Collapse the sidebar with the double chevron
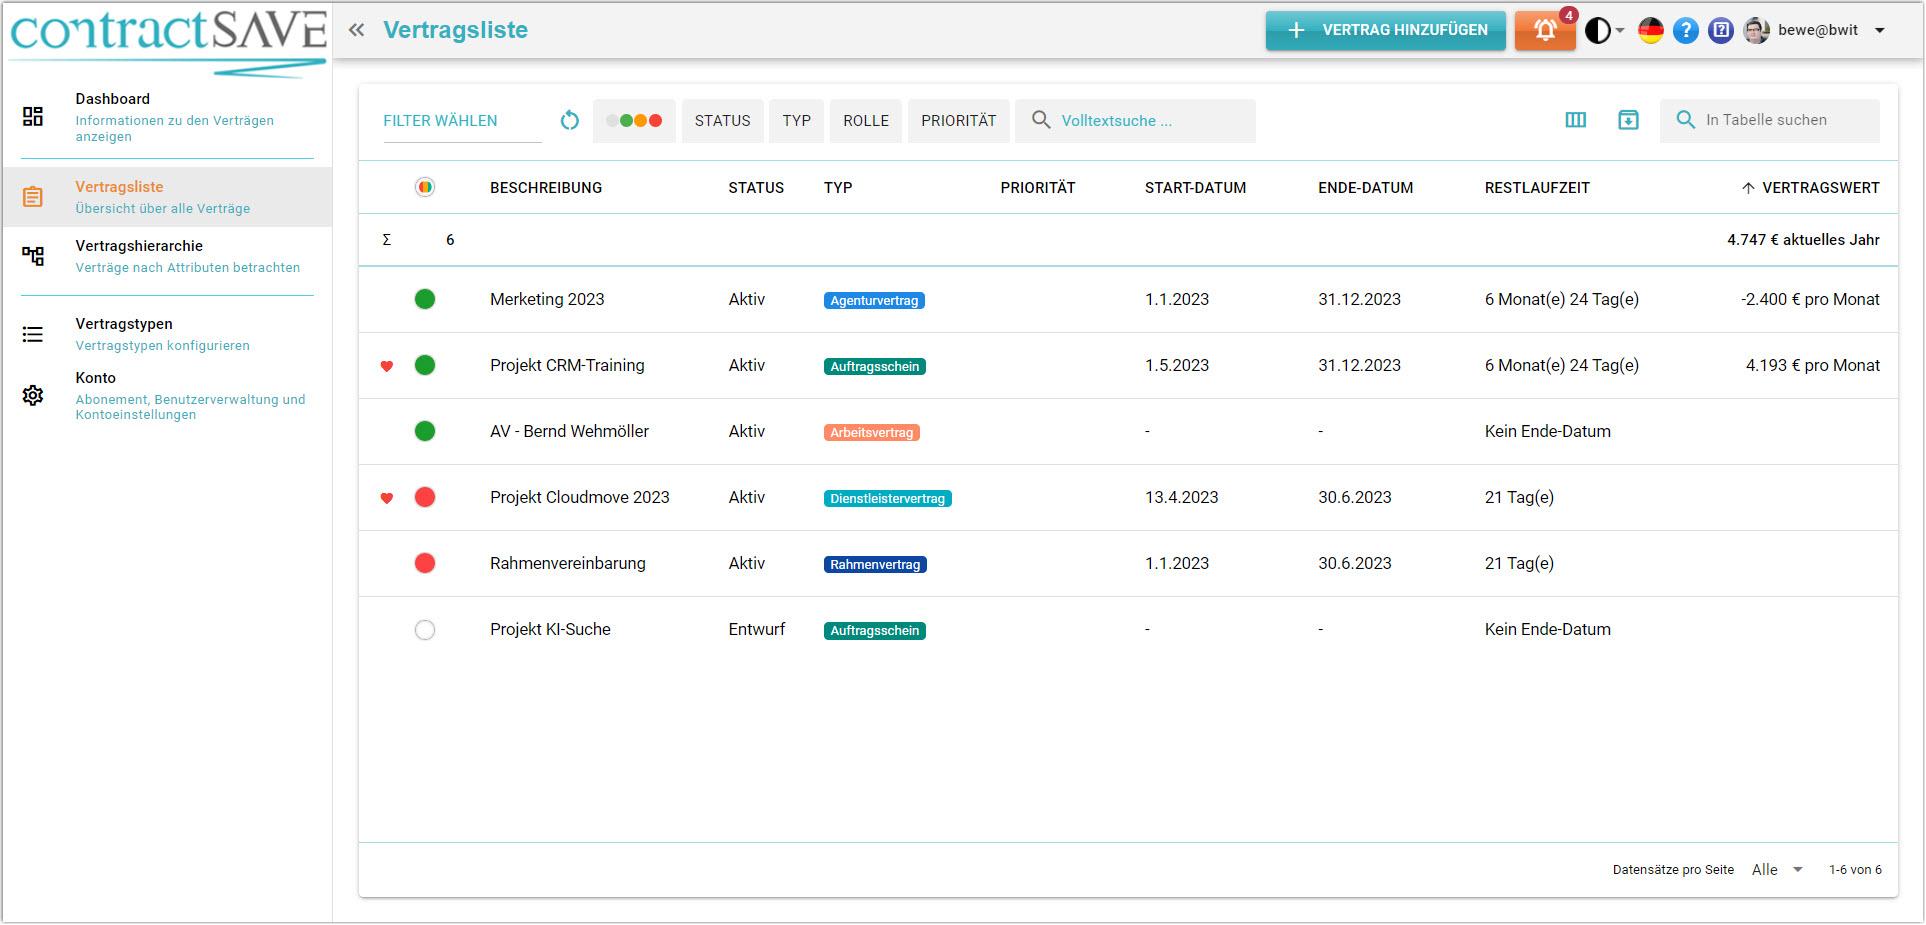Screen dimensions: 1926x925 [x=356, y=30]
